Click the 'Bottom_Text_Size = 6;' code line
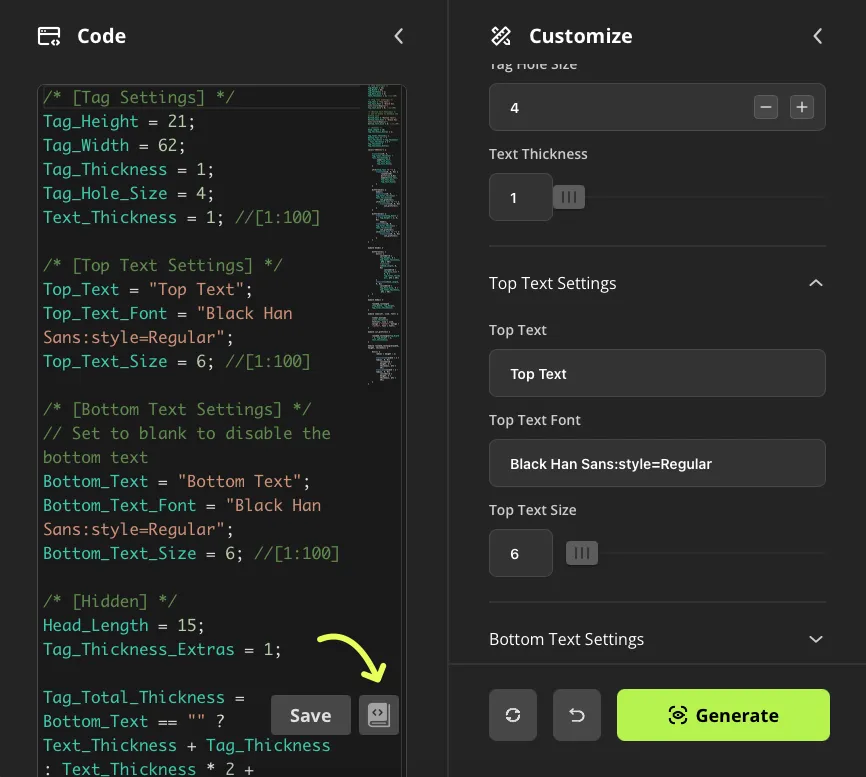Screen dimensions: 866x777 tap(142, 554)
